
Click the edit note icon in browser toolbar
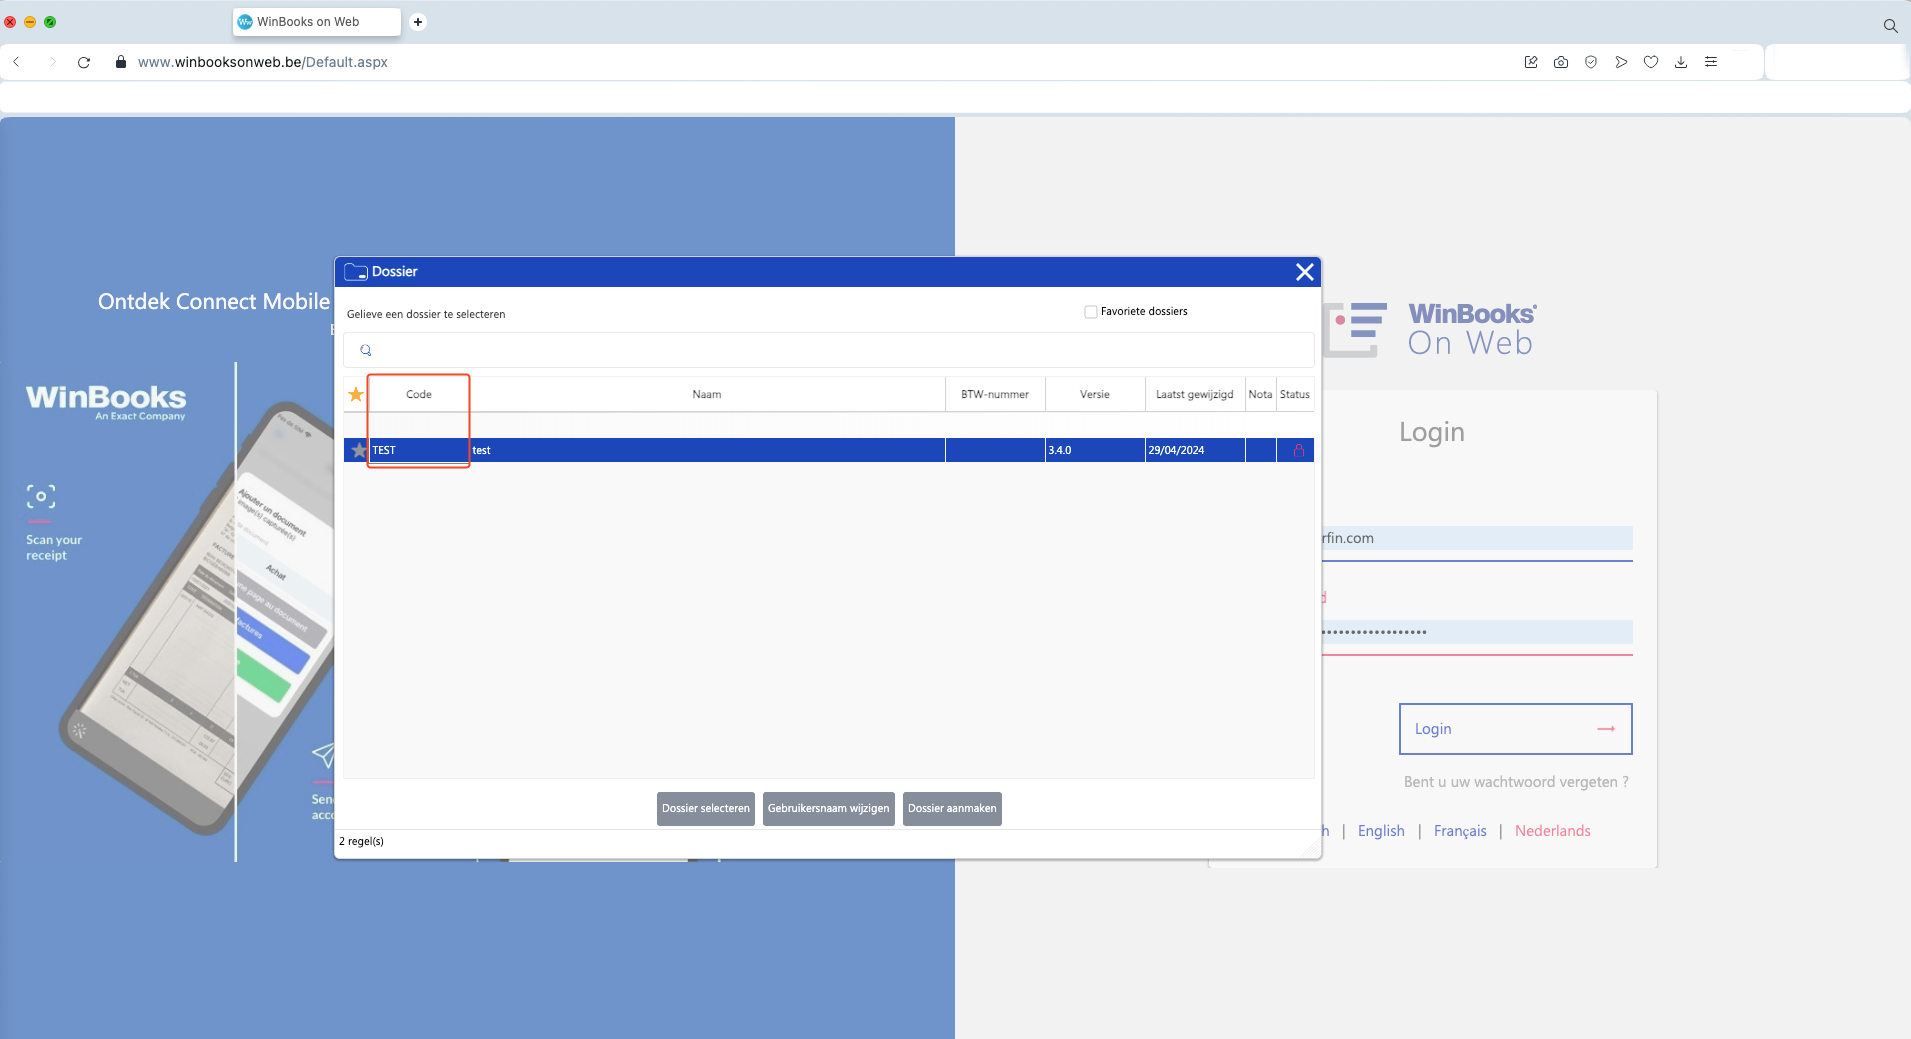tap(1531, 62)
